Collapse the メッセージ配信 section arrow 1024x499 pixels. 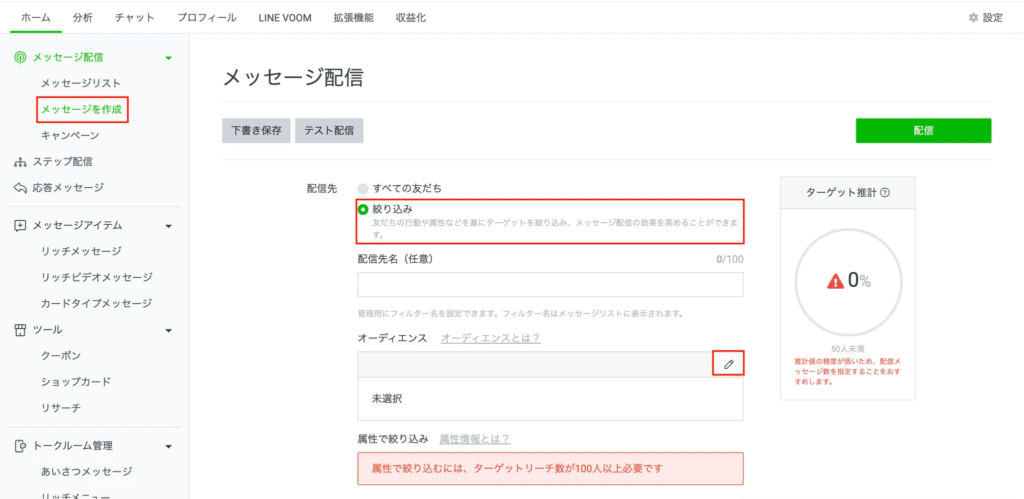point(169,58)
